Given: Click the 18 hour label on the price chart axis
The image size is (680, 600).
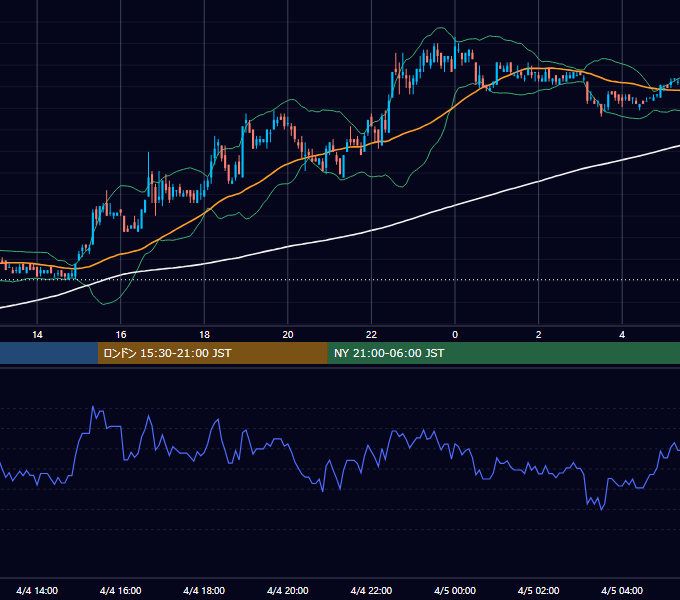Looking at the screenshot, I should (x=204, y=335).
